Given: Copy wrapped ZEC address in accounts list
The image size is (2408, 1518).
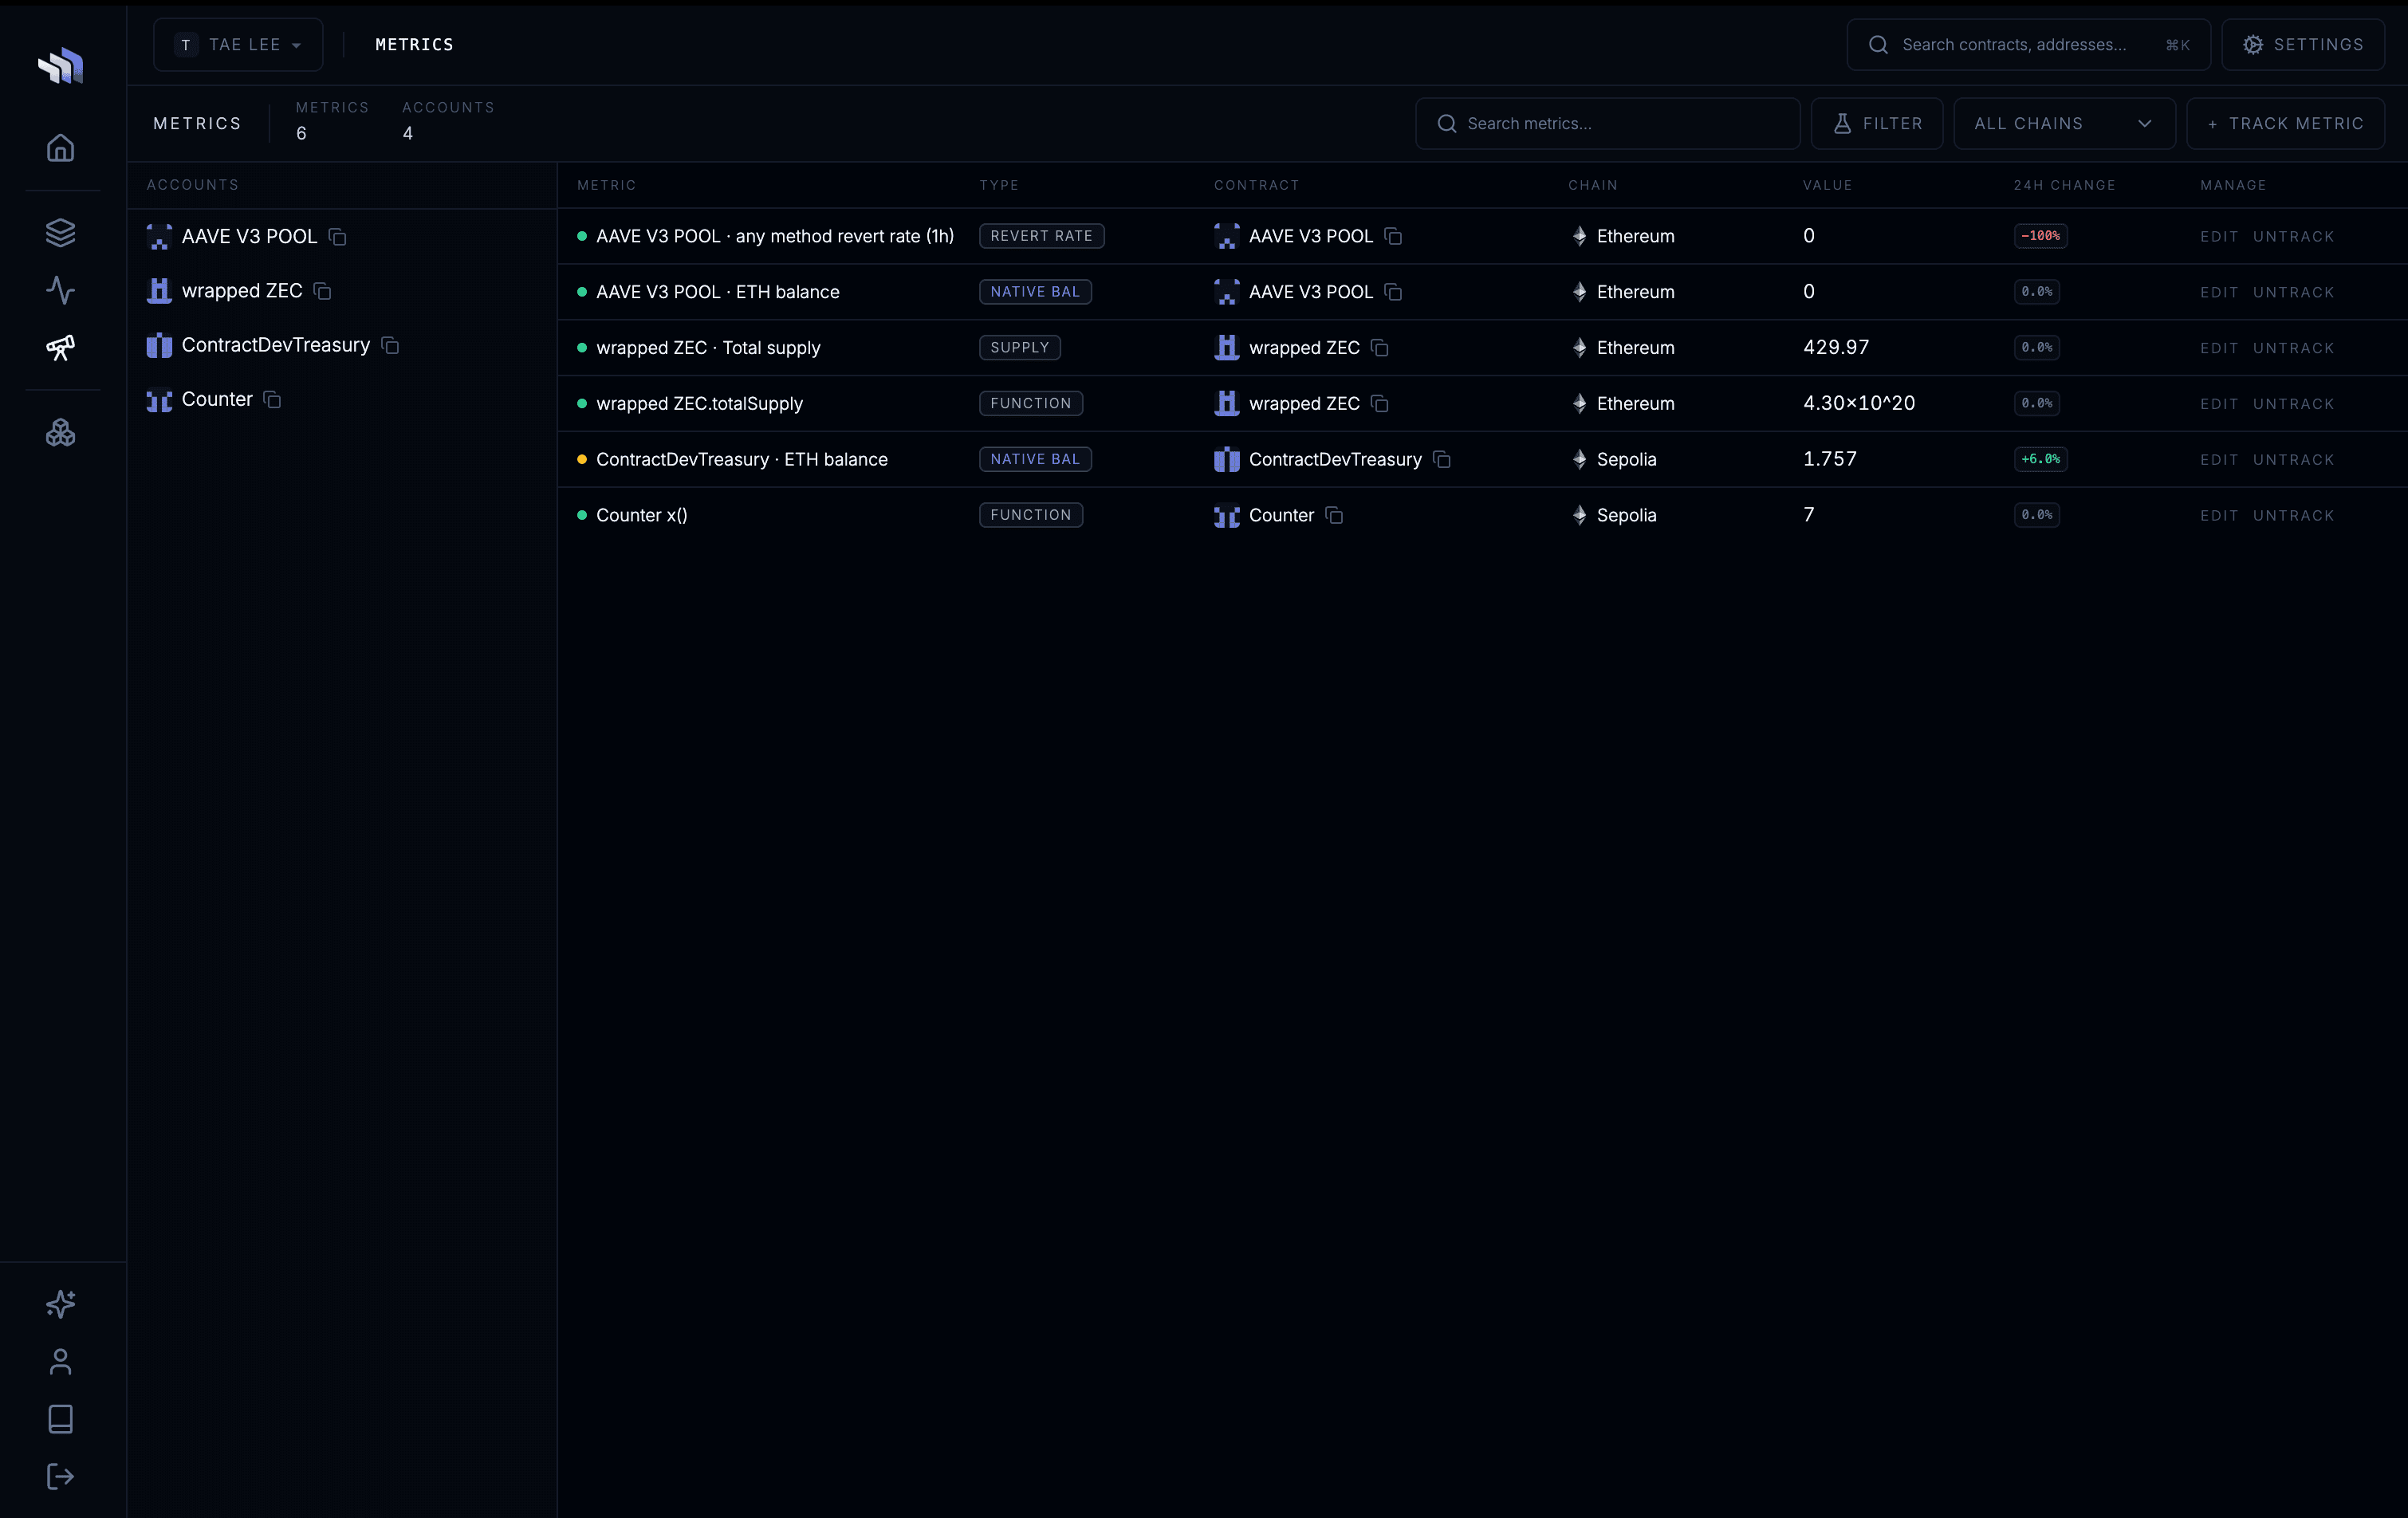Looking at the screenshot, I should [323, 291].
